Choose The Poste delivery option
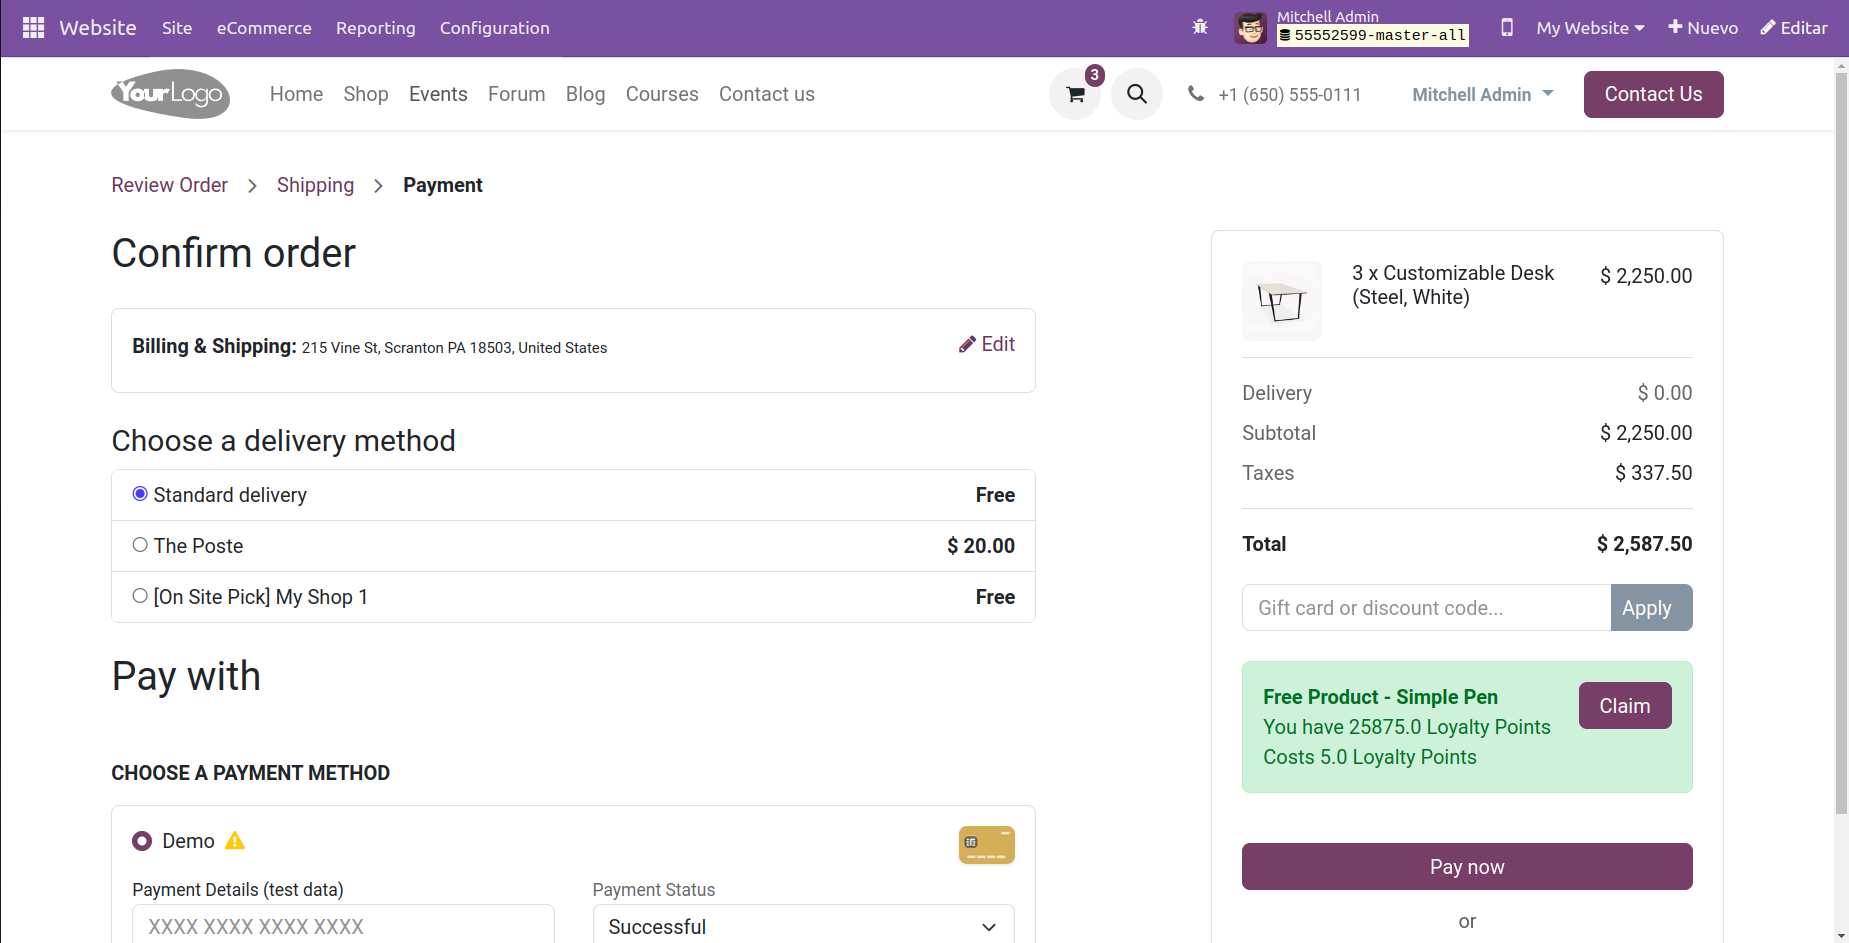Screen dimensions: 1849x943 click(x=140, y=545)
